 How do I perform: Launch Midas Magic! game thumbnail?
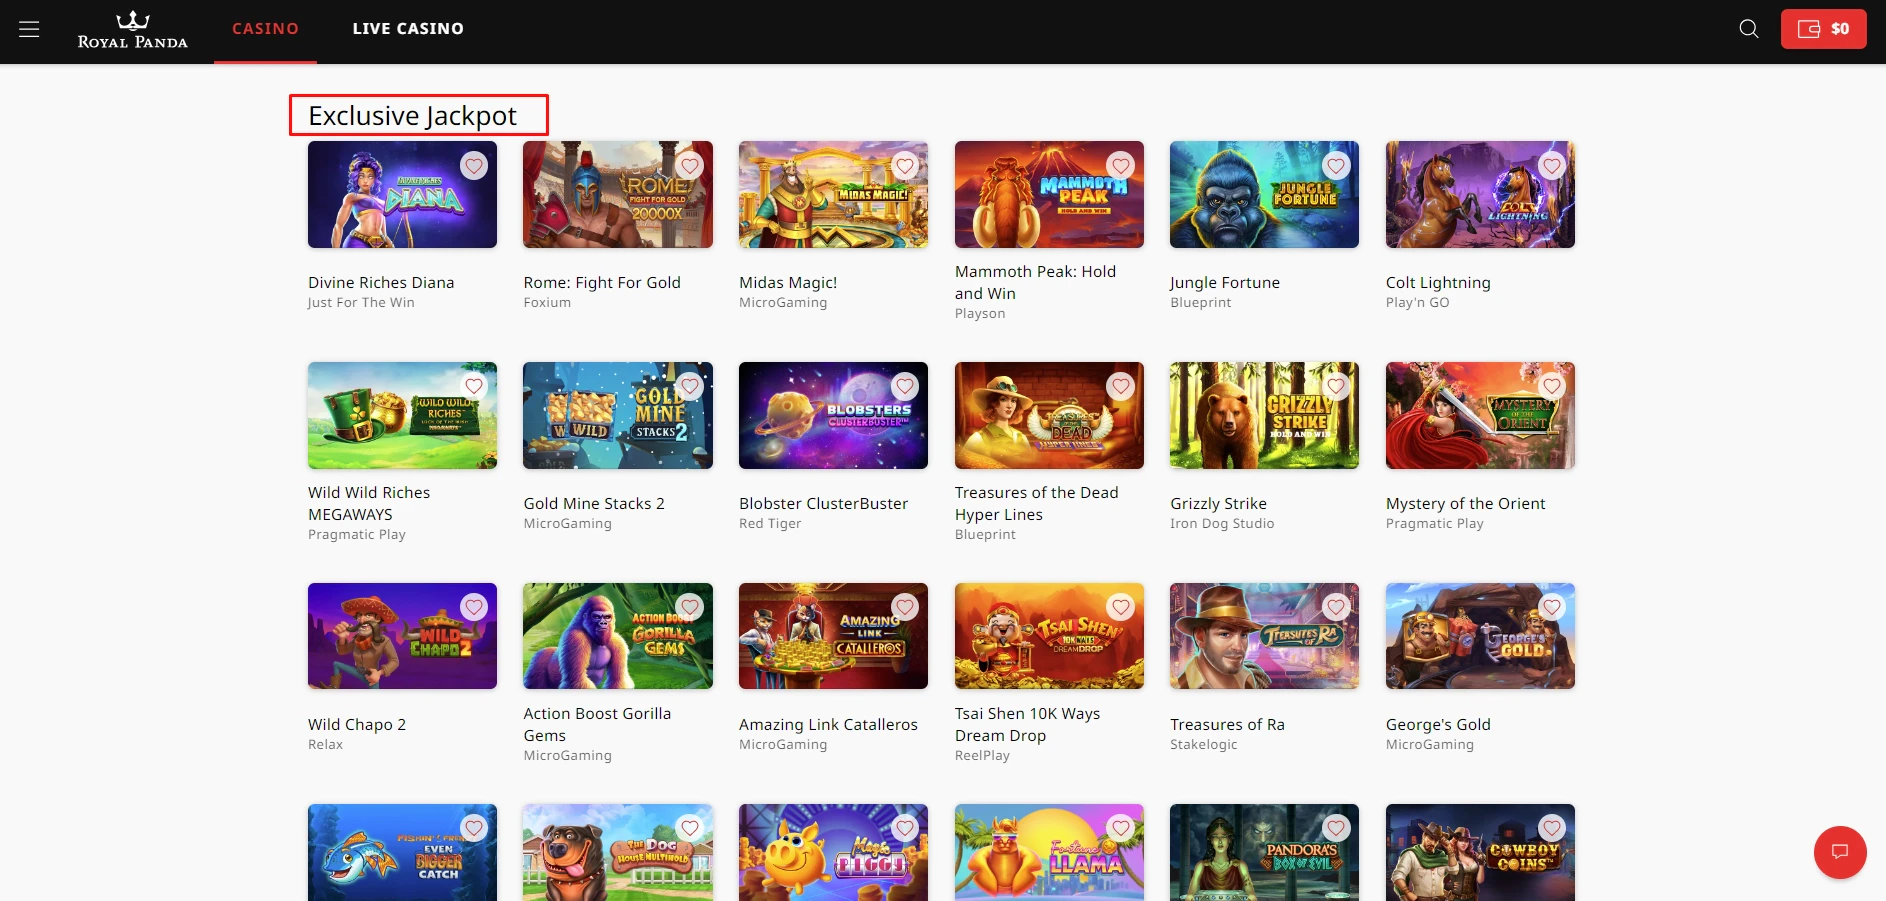[x=833, y=194]
